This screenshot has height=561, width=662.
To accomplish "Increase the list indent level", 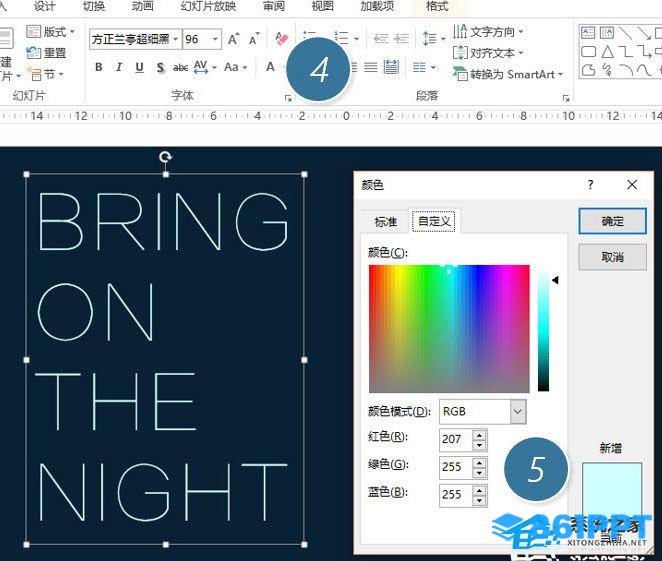I will click(x=402, y=39).
